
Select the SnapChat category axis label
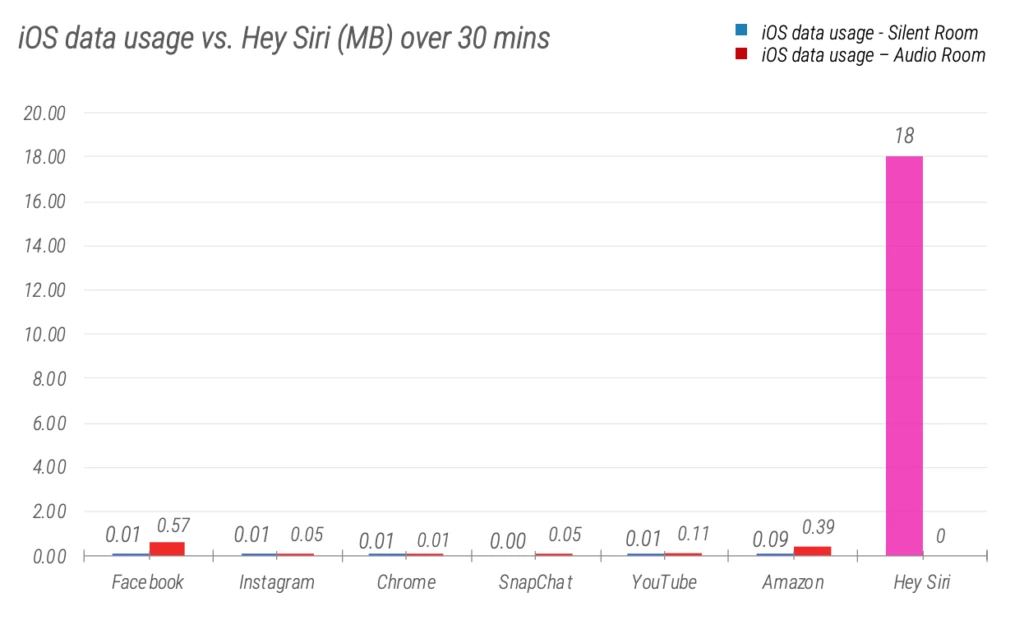point(535,582)
